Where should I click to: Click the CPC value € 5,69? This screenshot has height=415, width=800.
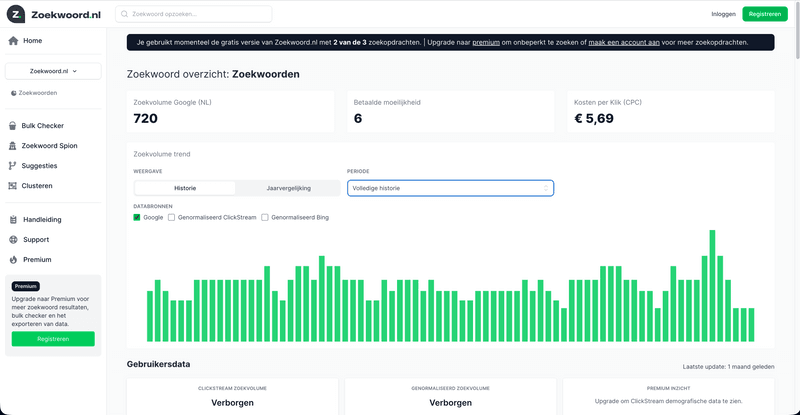click(x=594, y=118)
